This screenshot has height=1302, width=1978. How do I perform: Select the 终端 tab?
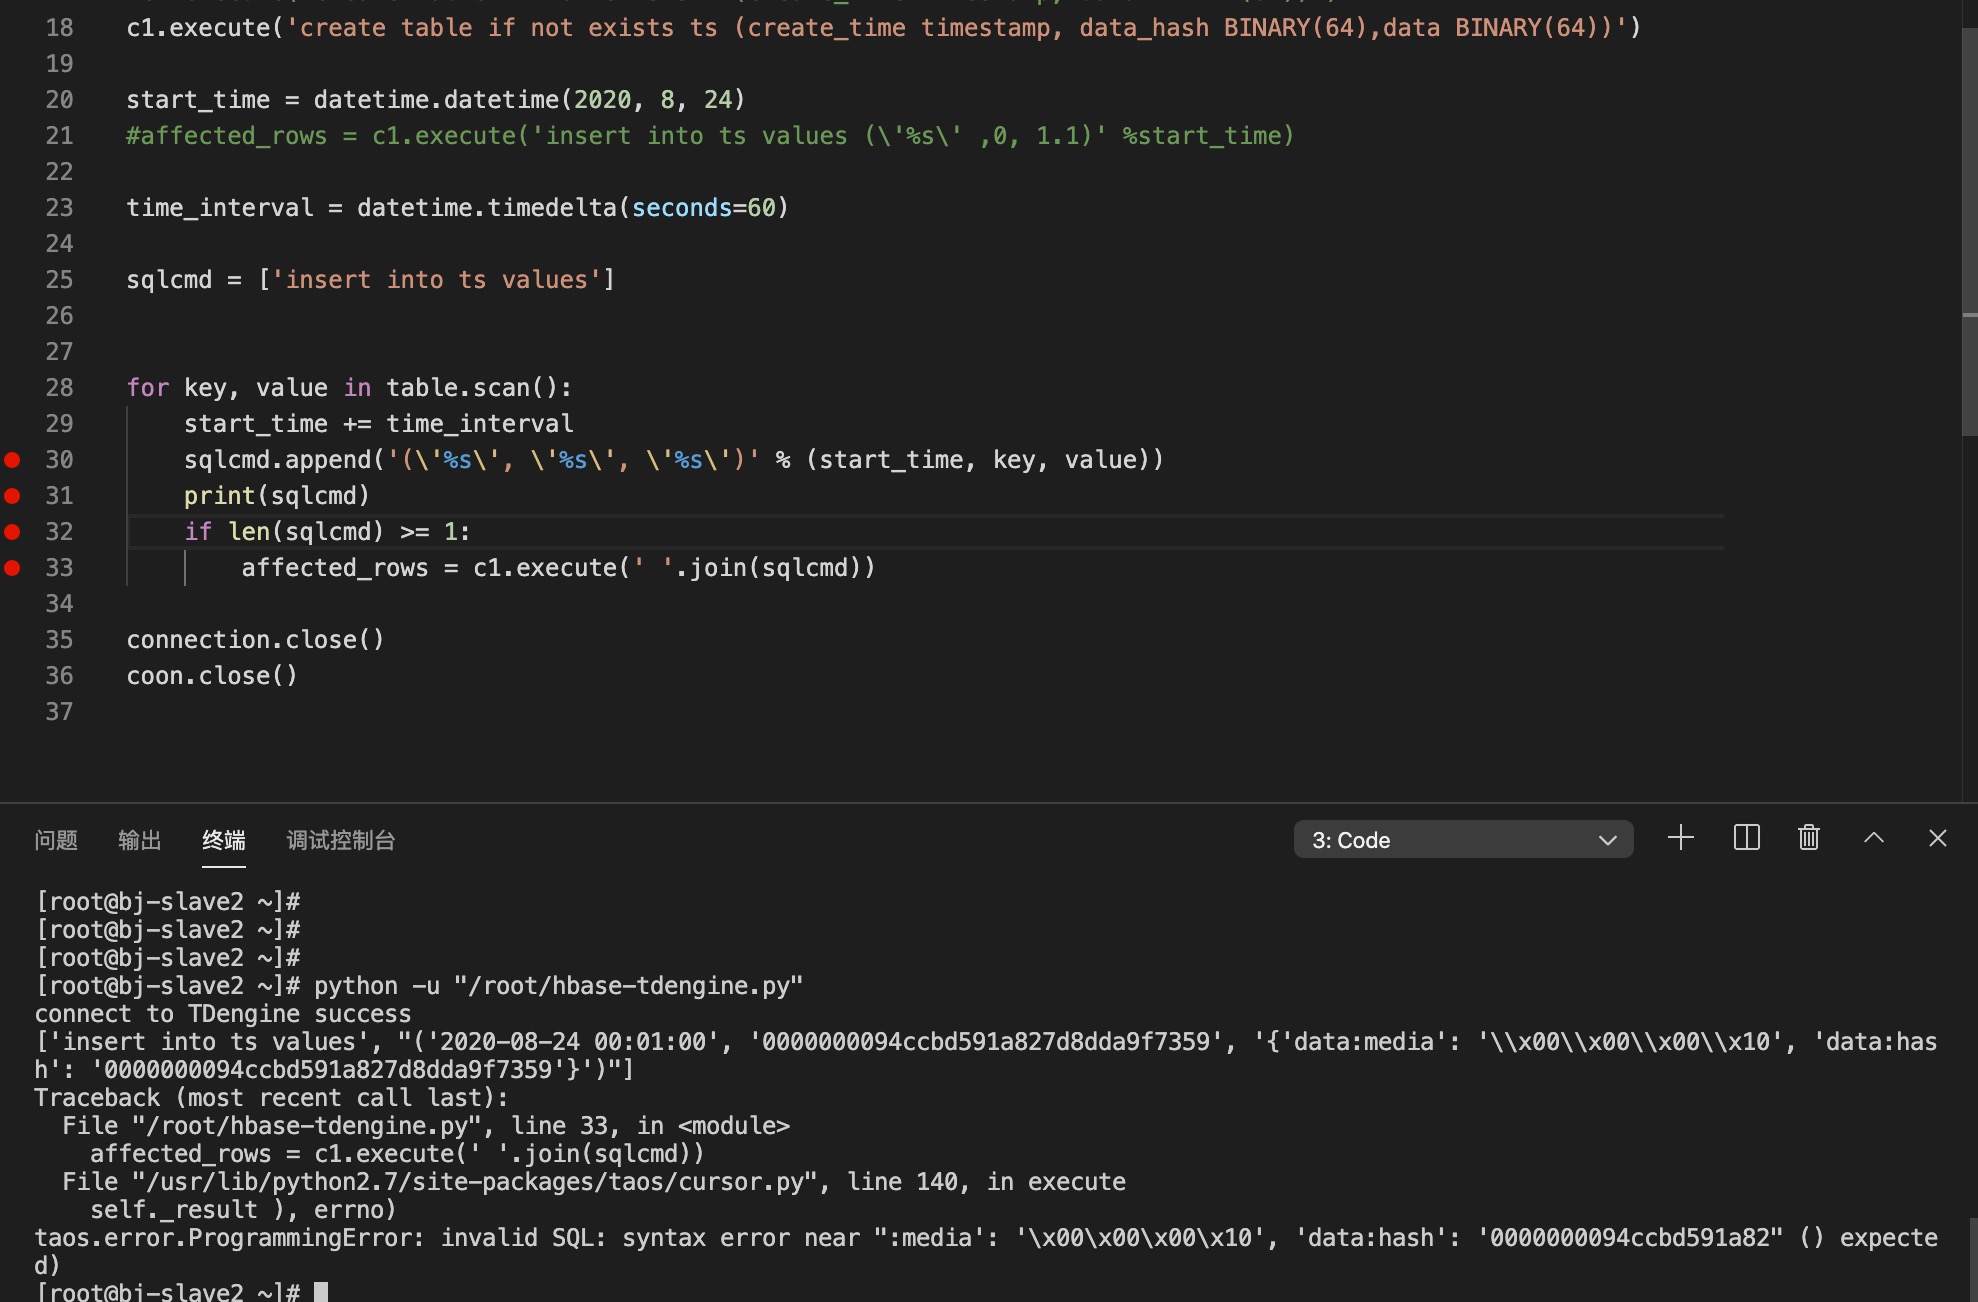tap(224, 840)
